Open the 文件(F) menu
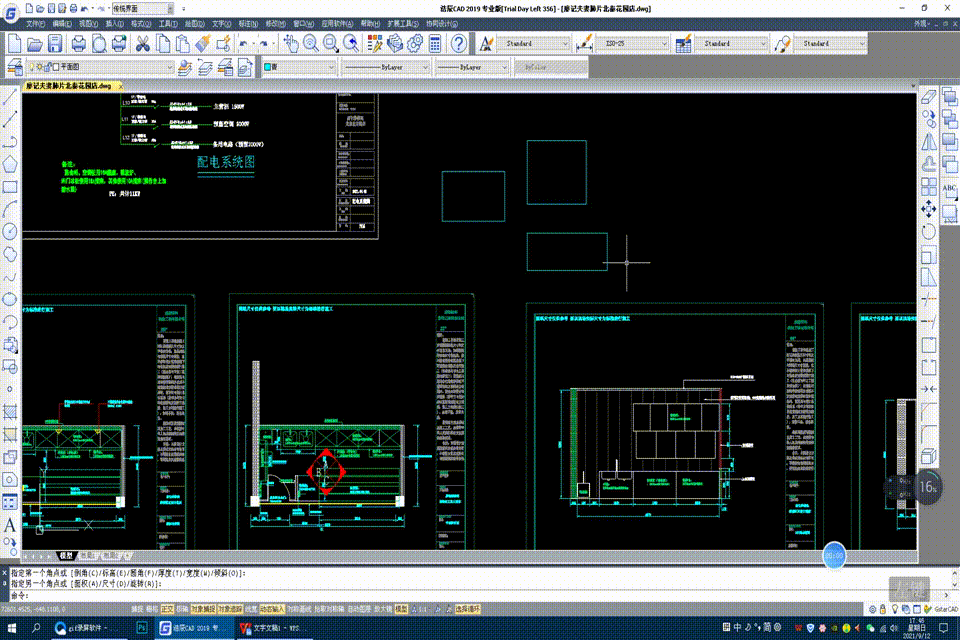Screen dimensions: 960x640 pos(35,22)
